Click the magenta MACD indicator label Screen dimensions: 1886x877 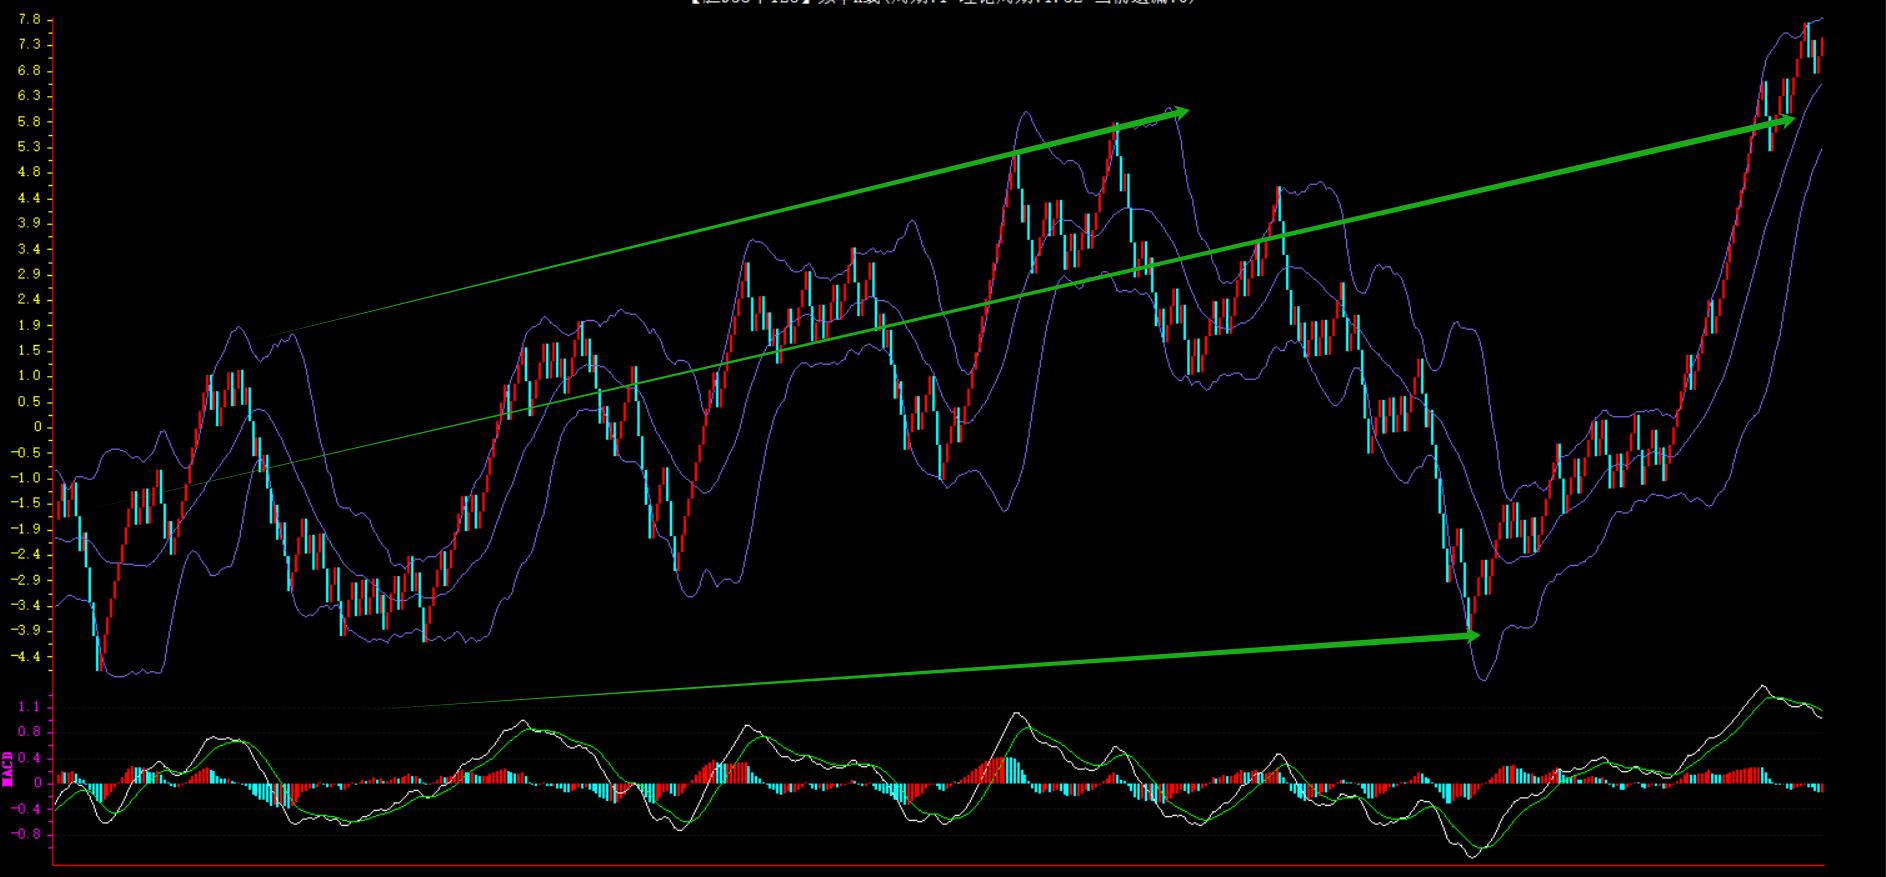pos(8,769)
